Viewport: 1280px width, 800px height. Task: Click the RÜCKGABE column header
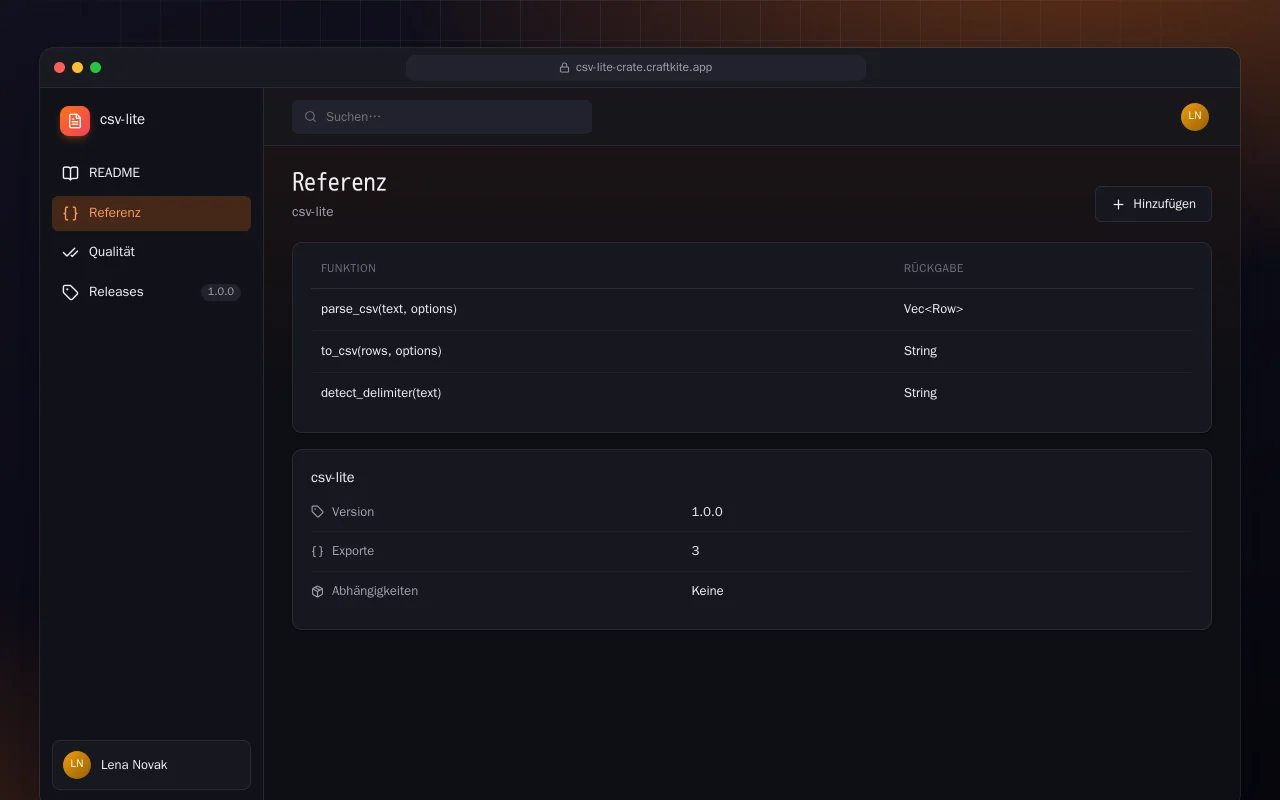click(x=933, y=268)
